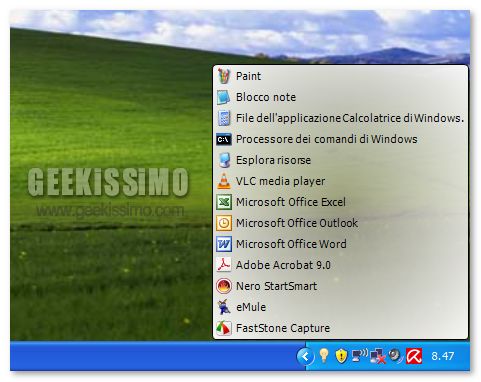Click the eMule donkey icon
481x382 pixels.
pos(224,307)
